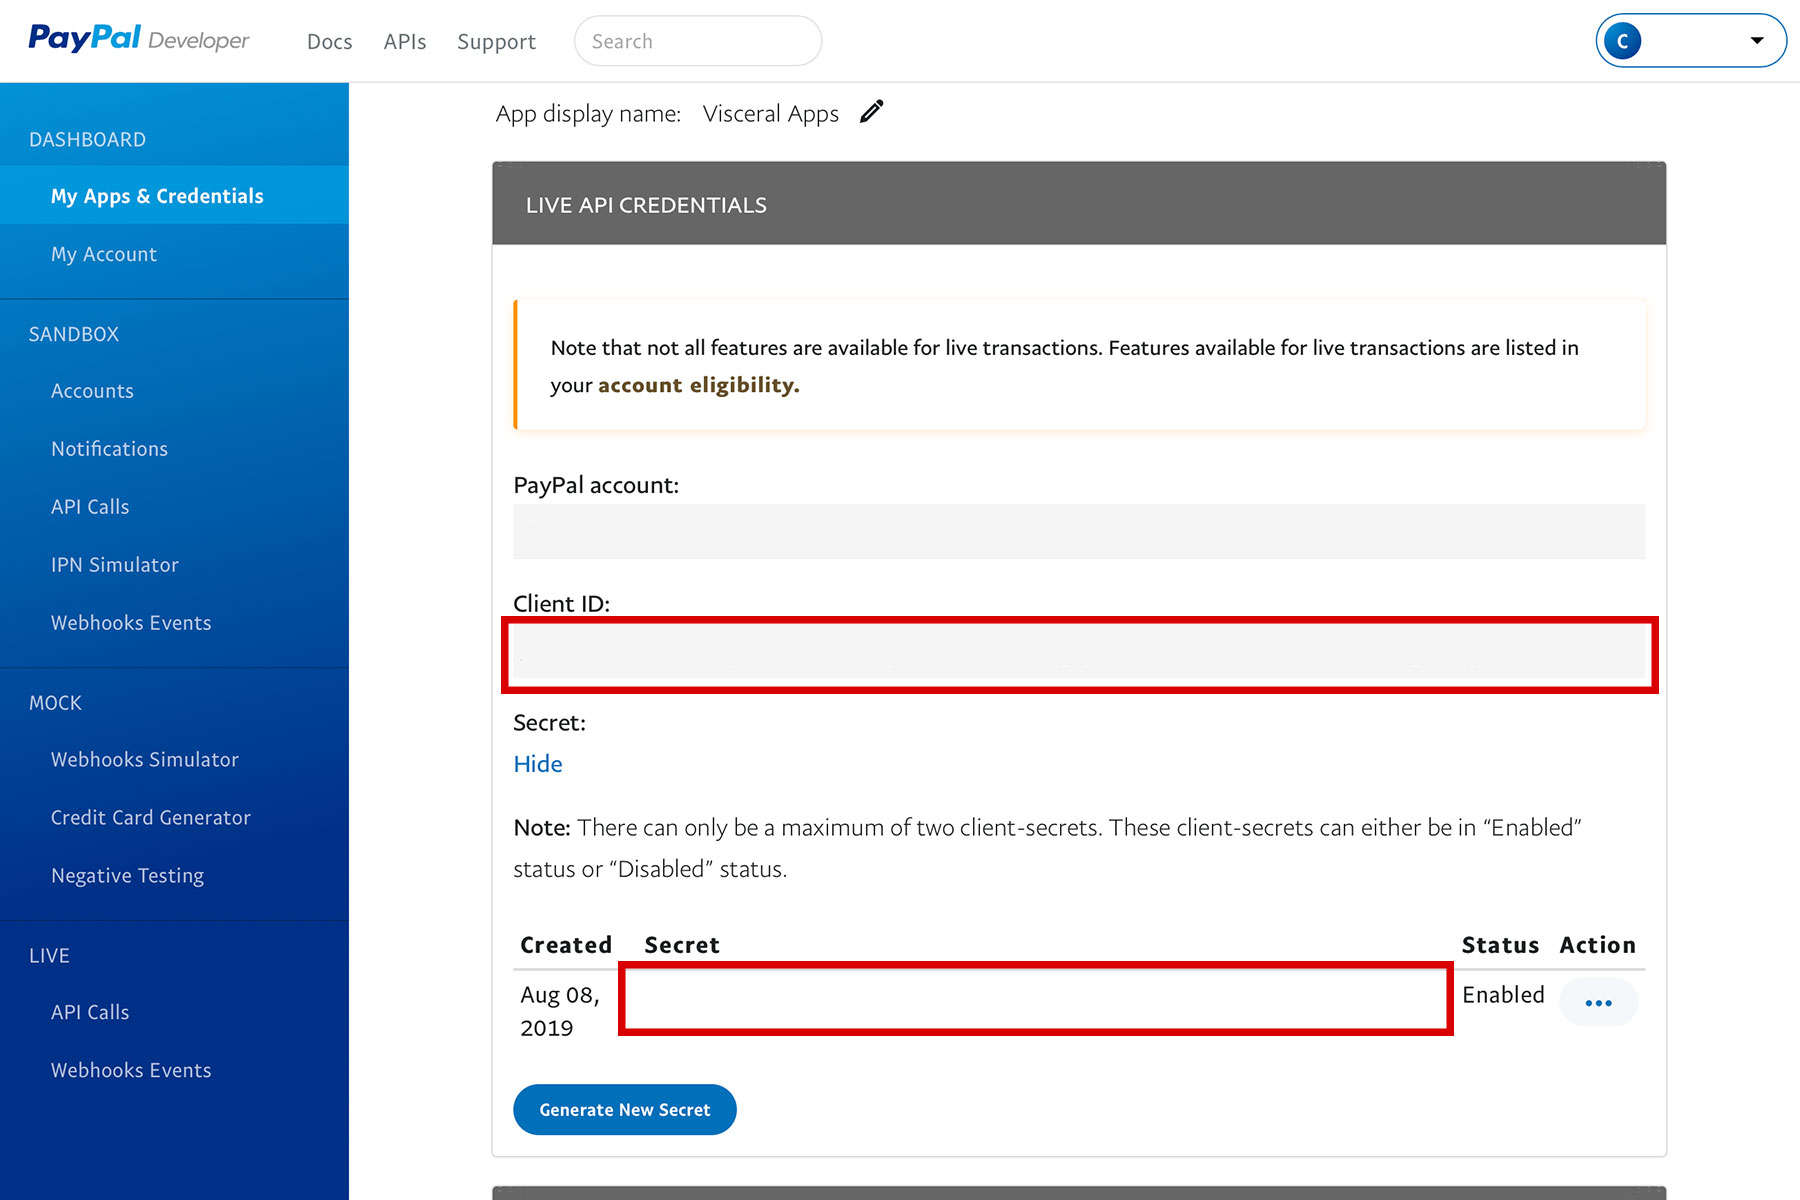
Task: Click the Created column header
Action: [566, 945]
